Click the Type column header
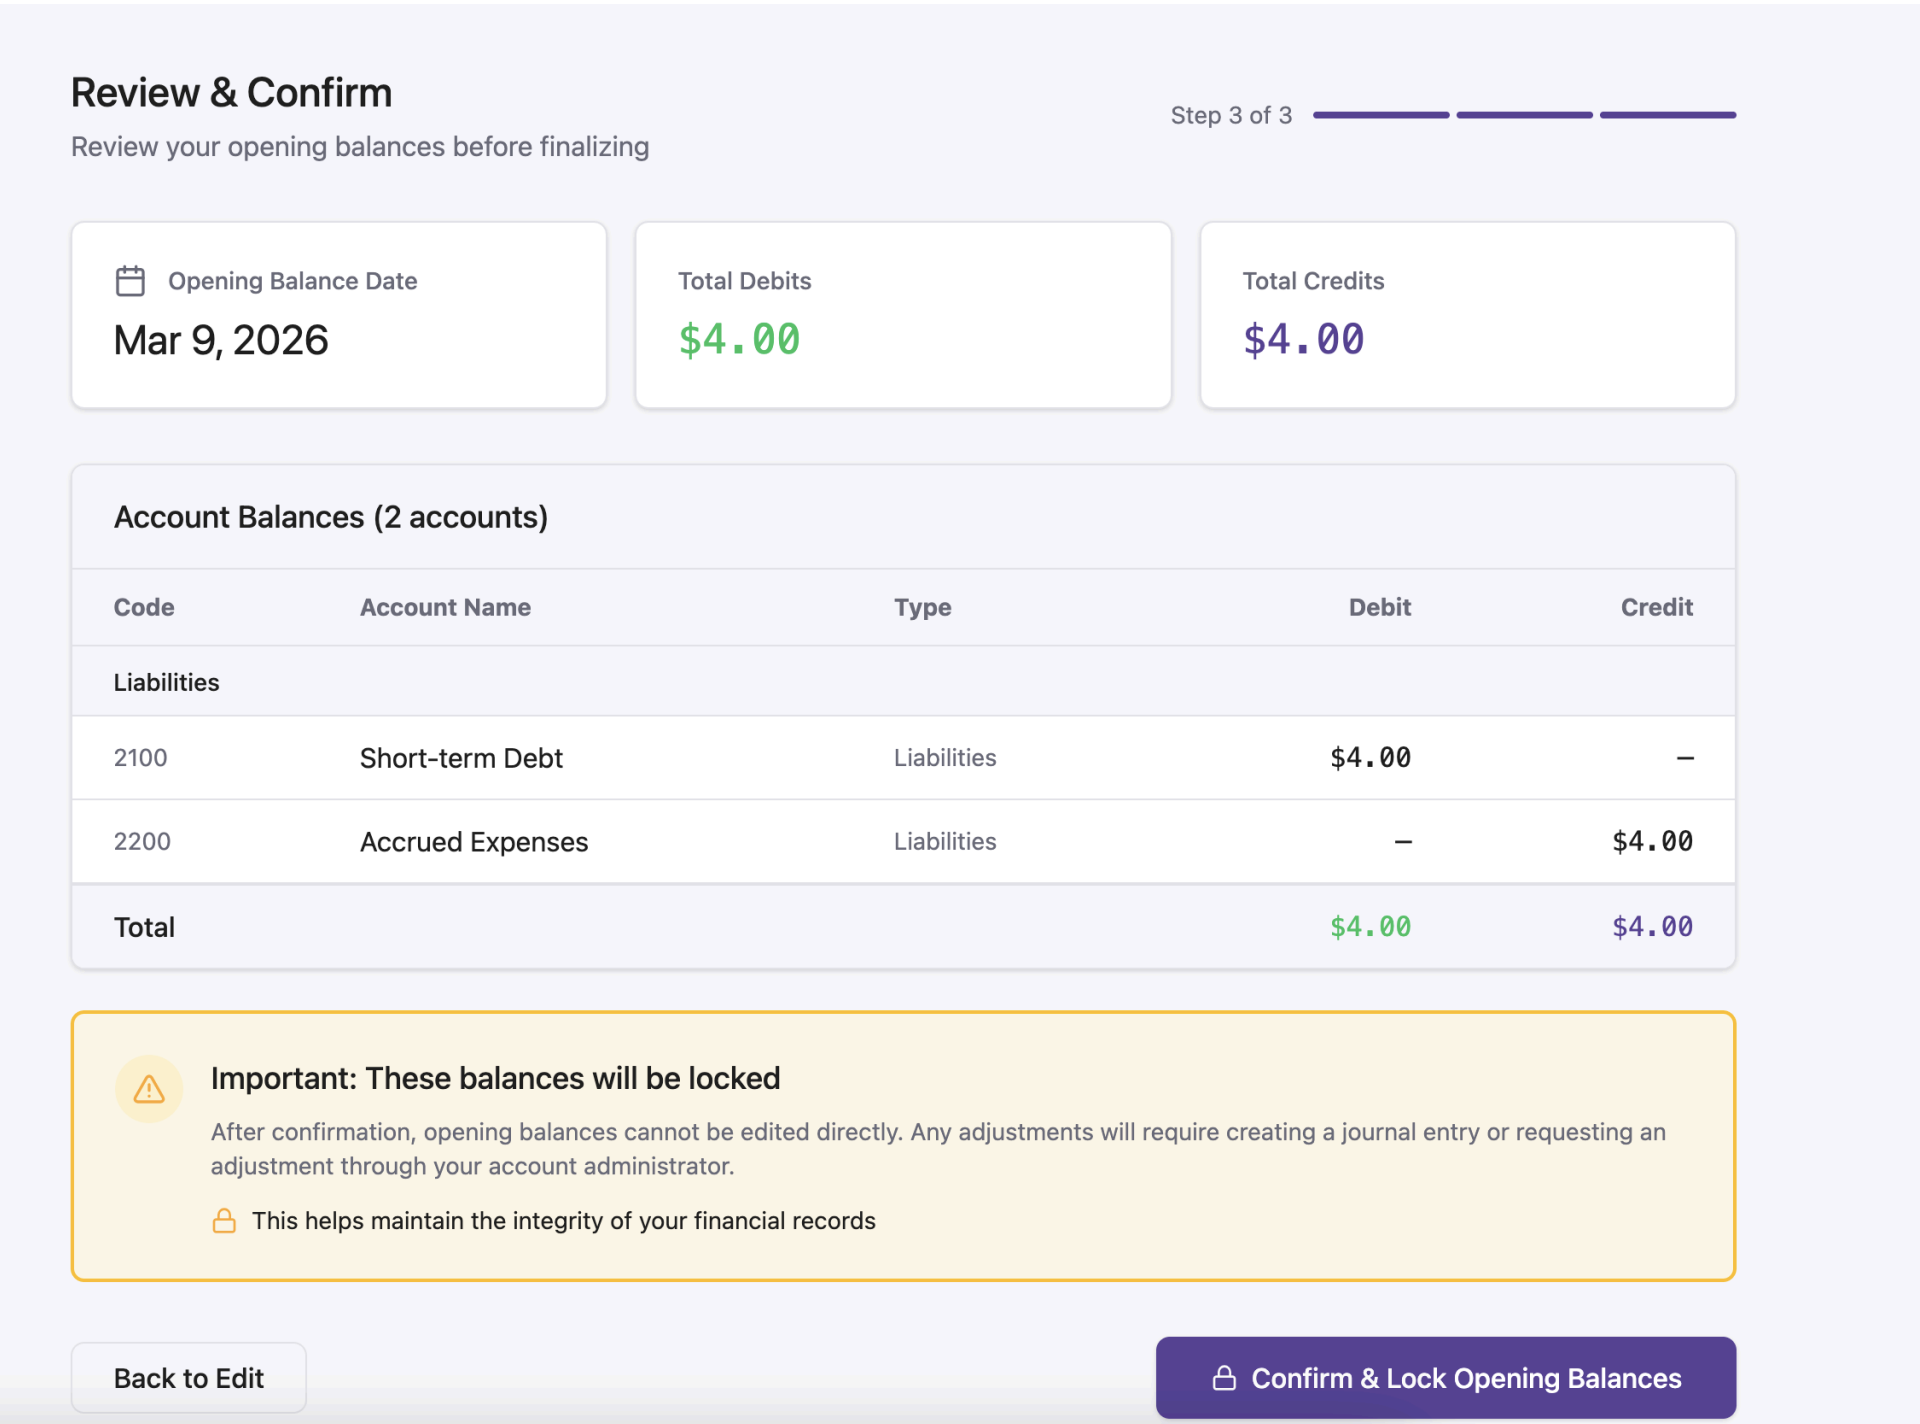The width and height of the screenshot is (1920, 1424). (x=922, y=607)
